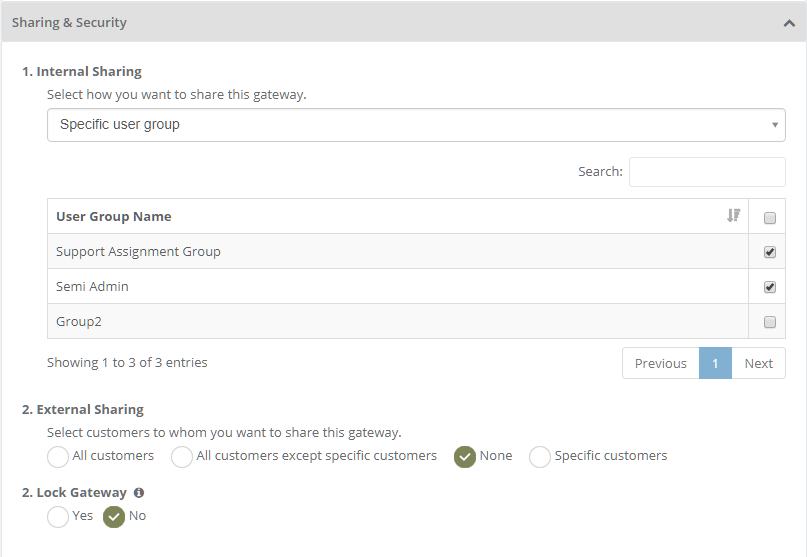Select the All customers radio option
Image resolution: width=807 pixels, height=557 pixels.
pos(58,457)
